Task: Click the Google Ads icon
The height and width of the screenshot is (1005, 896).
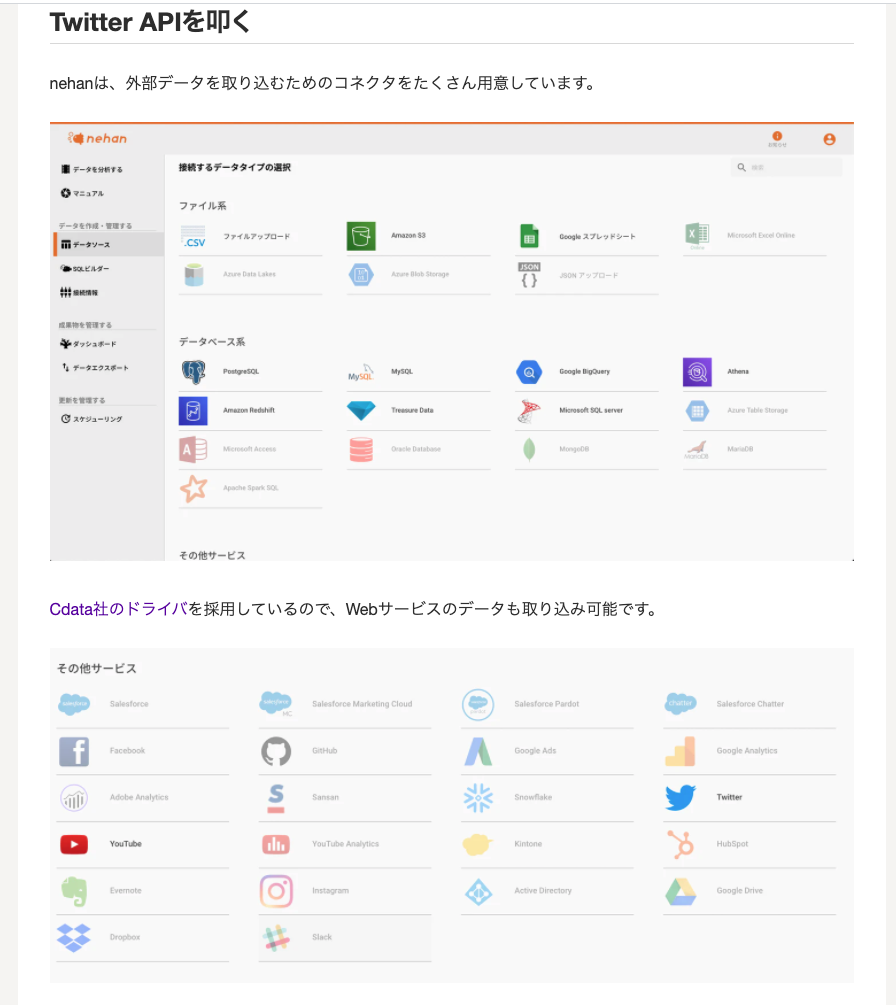Action: pos(478,751)
